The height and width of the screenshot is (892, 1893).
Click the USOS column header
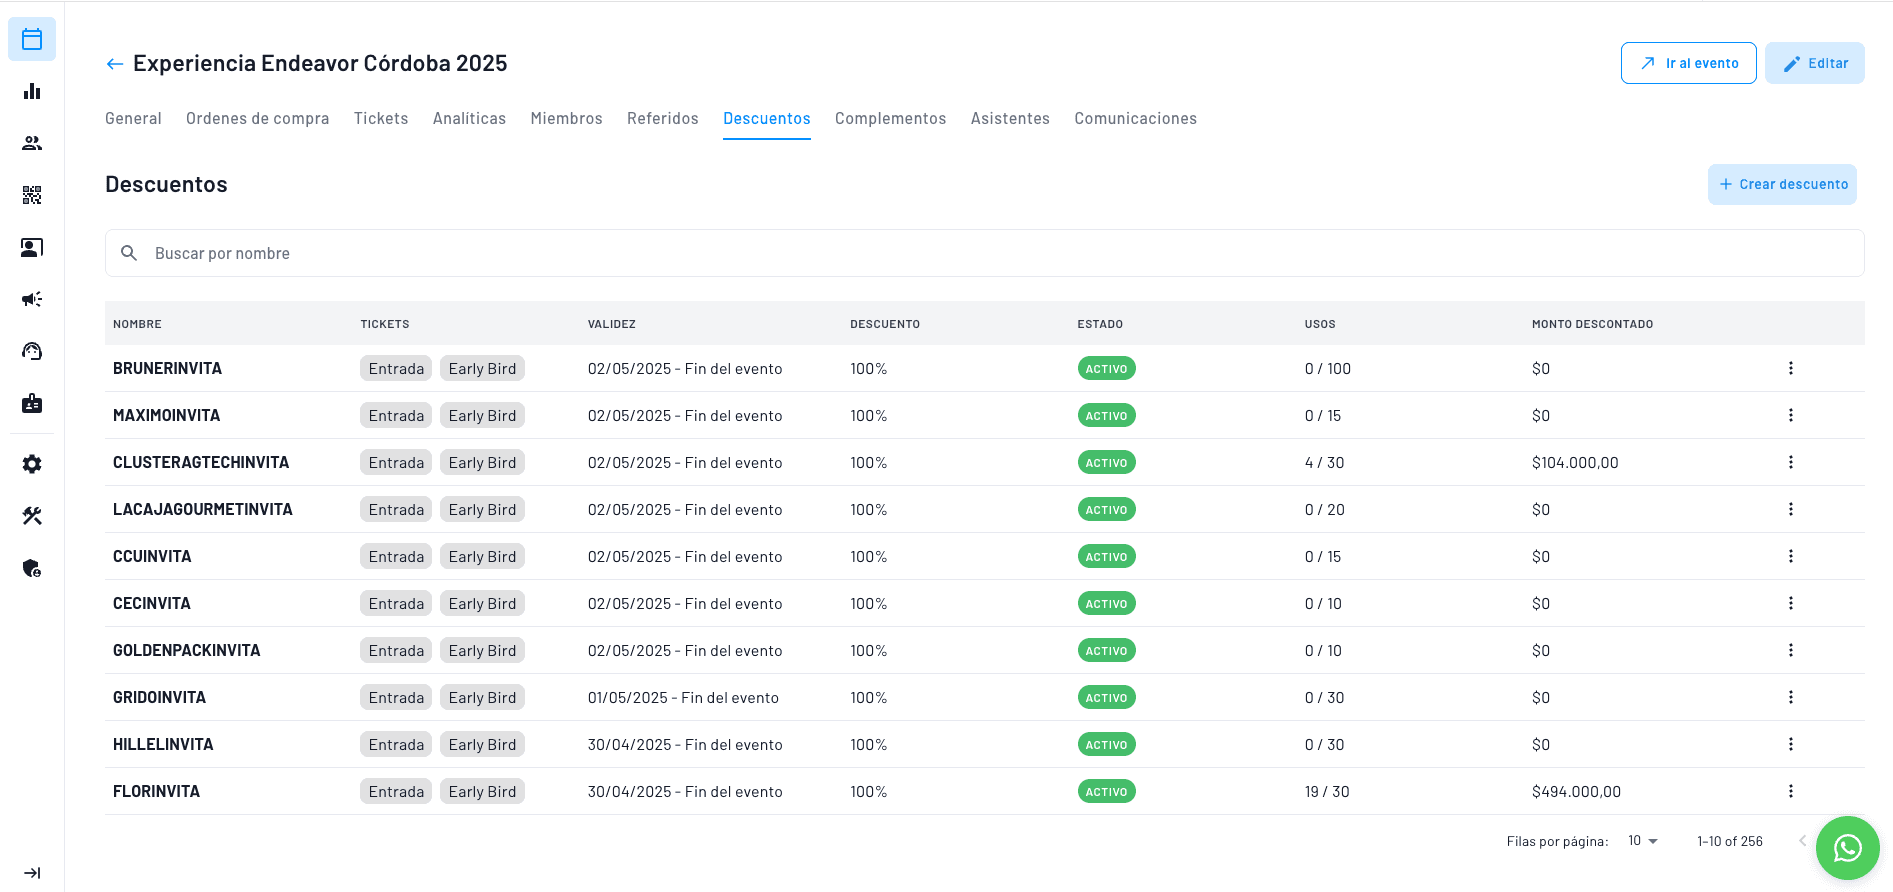click(x=1320, y=324)
